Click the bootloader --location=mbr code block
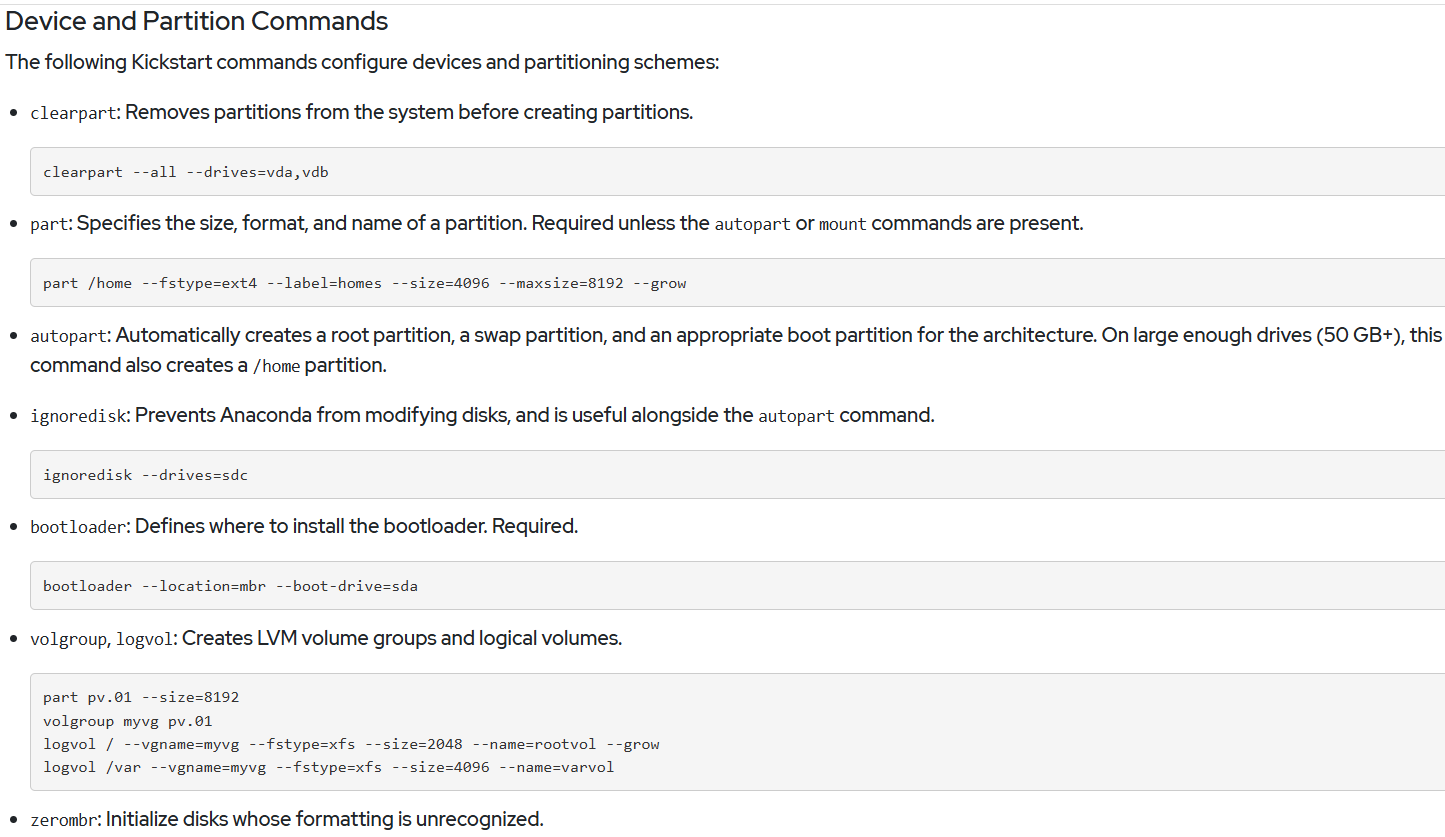1445x837 pixels. point(737,586)
